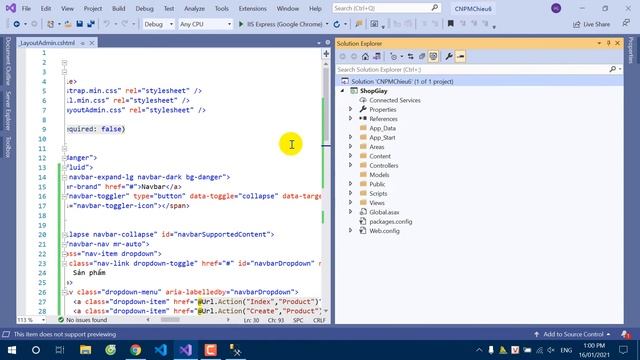Viewport: 640px width, 360px height.
Task: Expand the Areas folder
Action: [x=350, y=147]
